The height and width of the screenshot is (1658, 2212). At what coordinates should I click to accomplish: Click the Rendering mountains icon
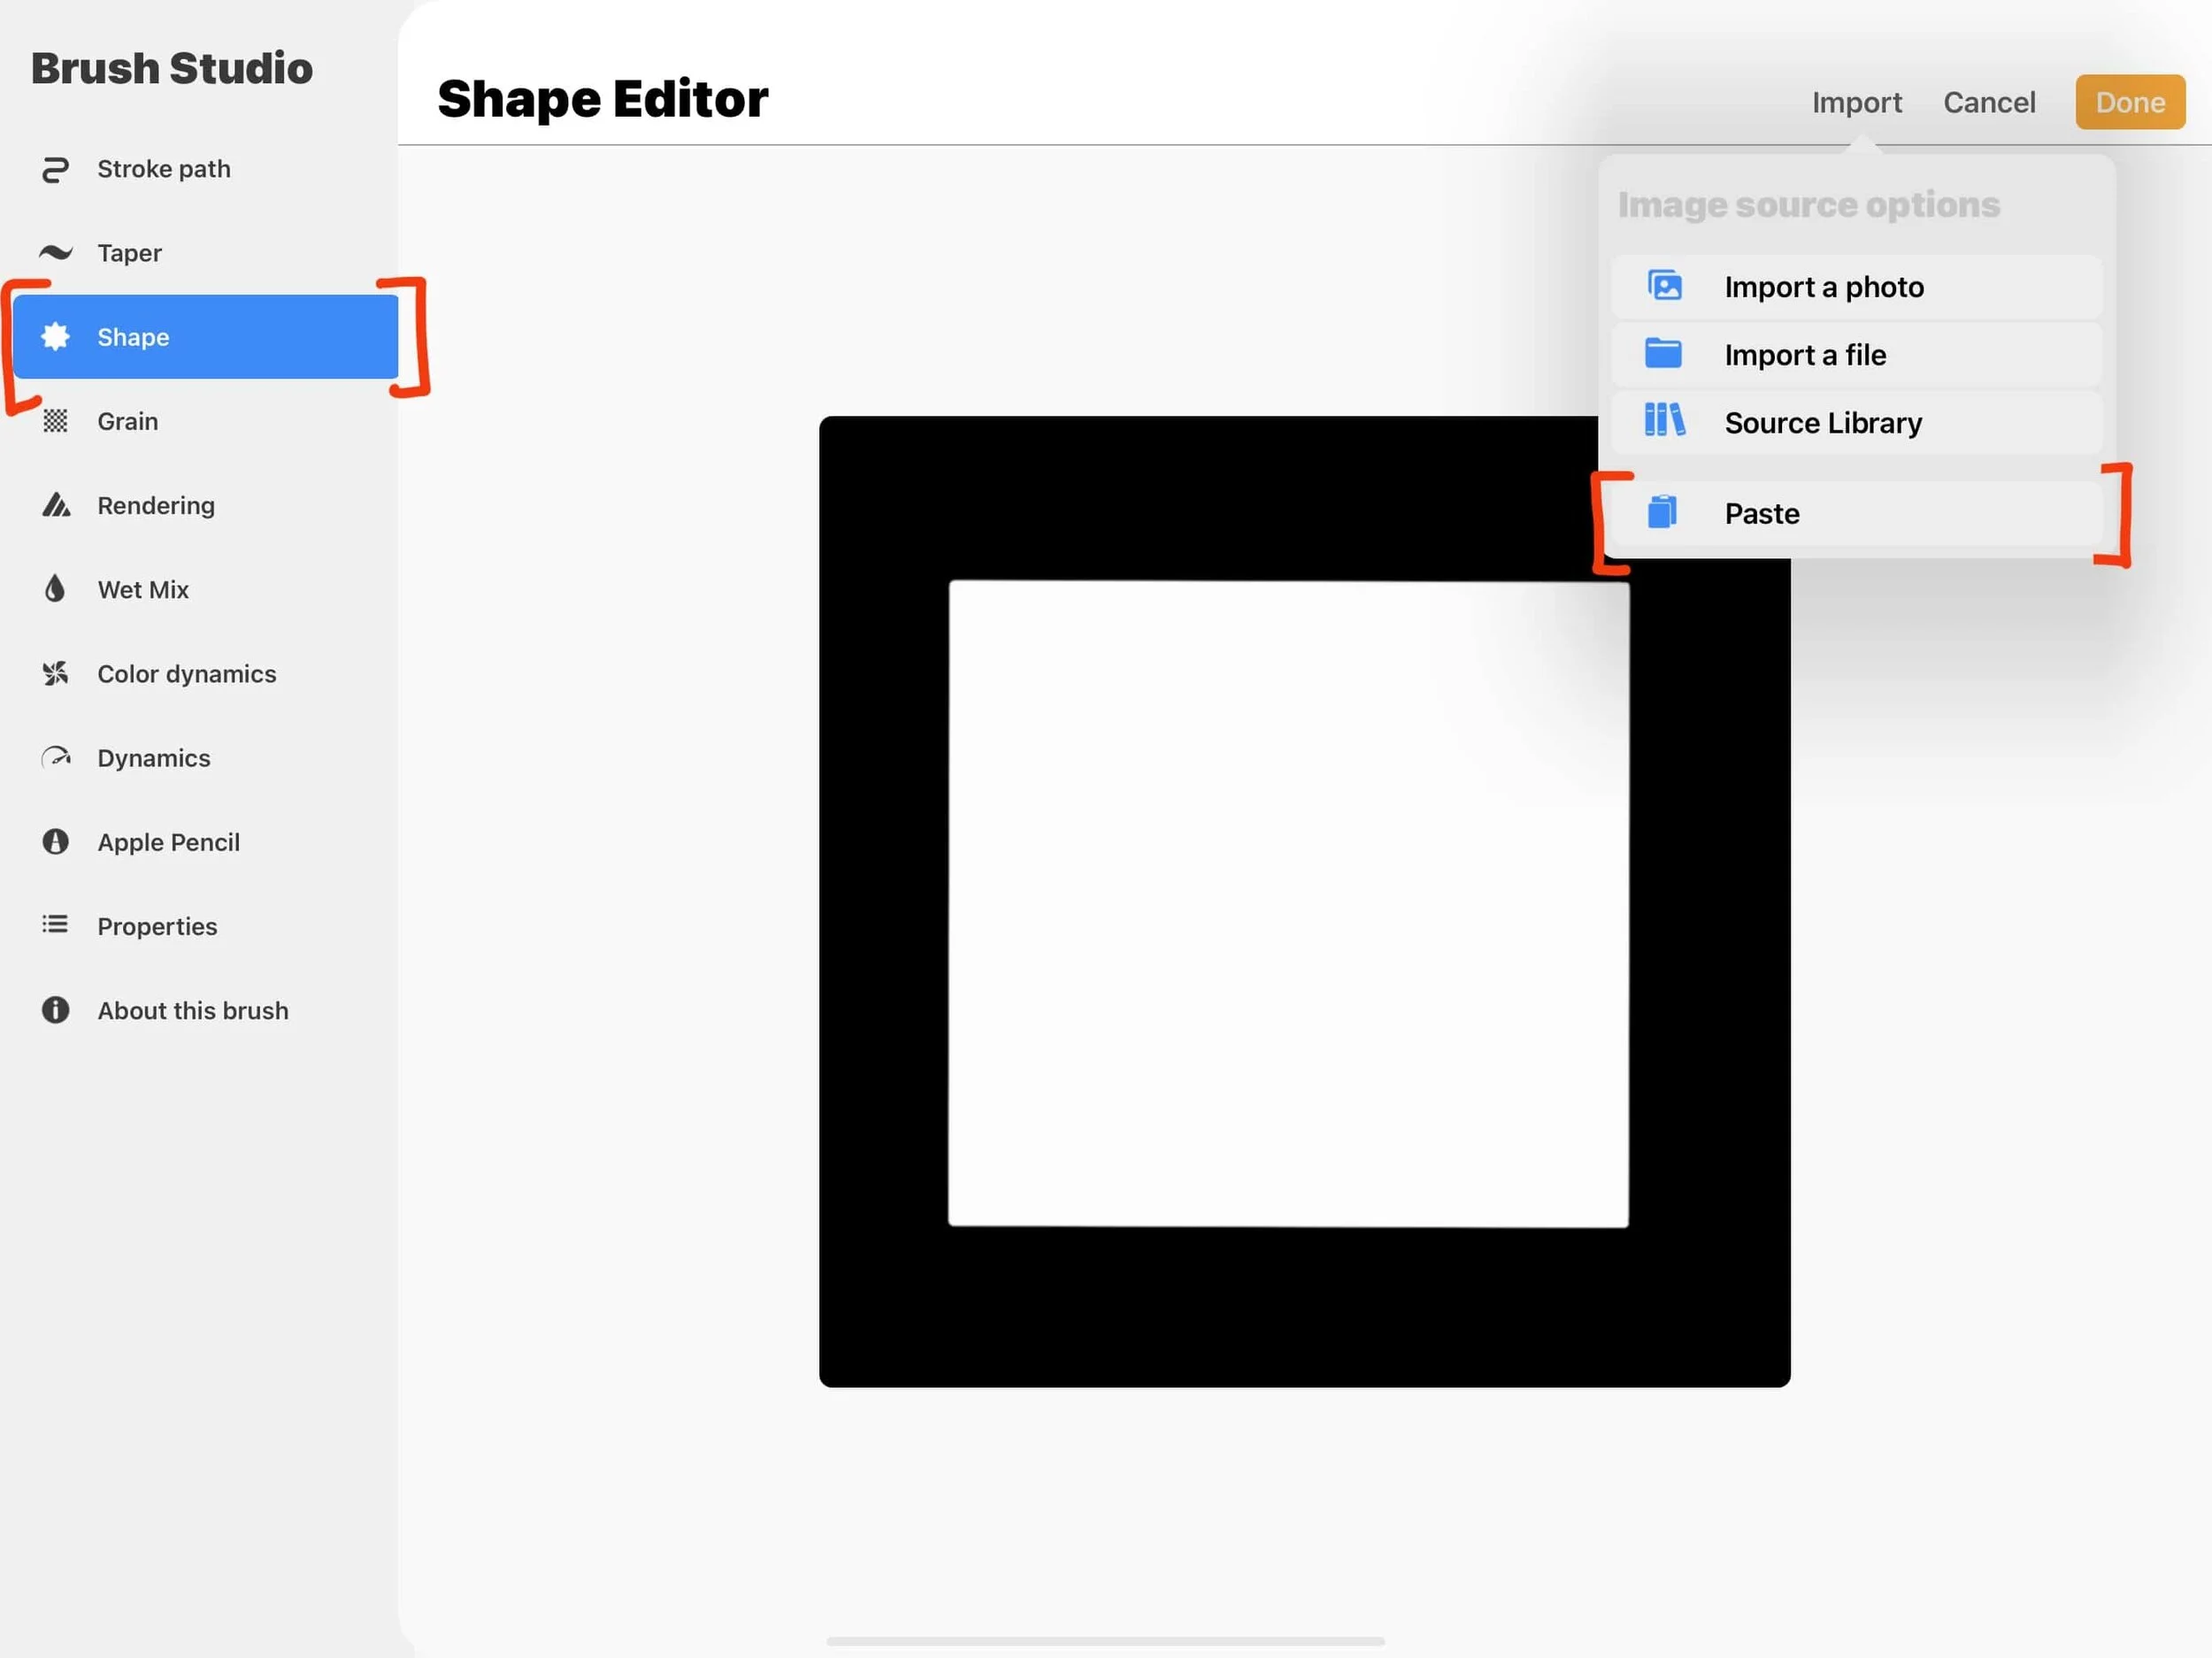click(x=55, y=505)
